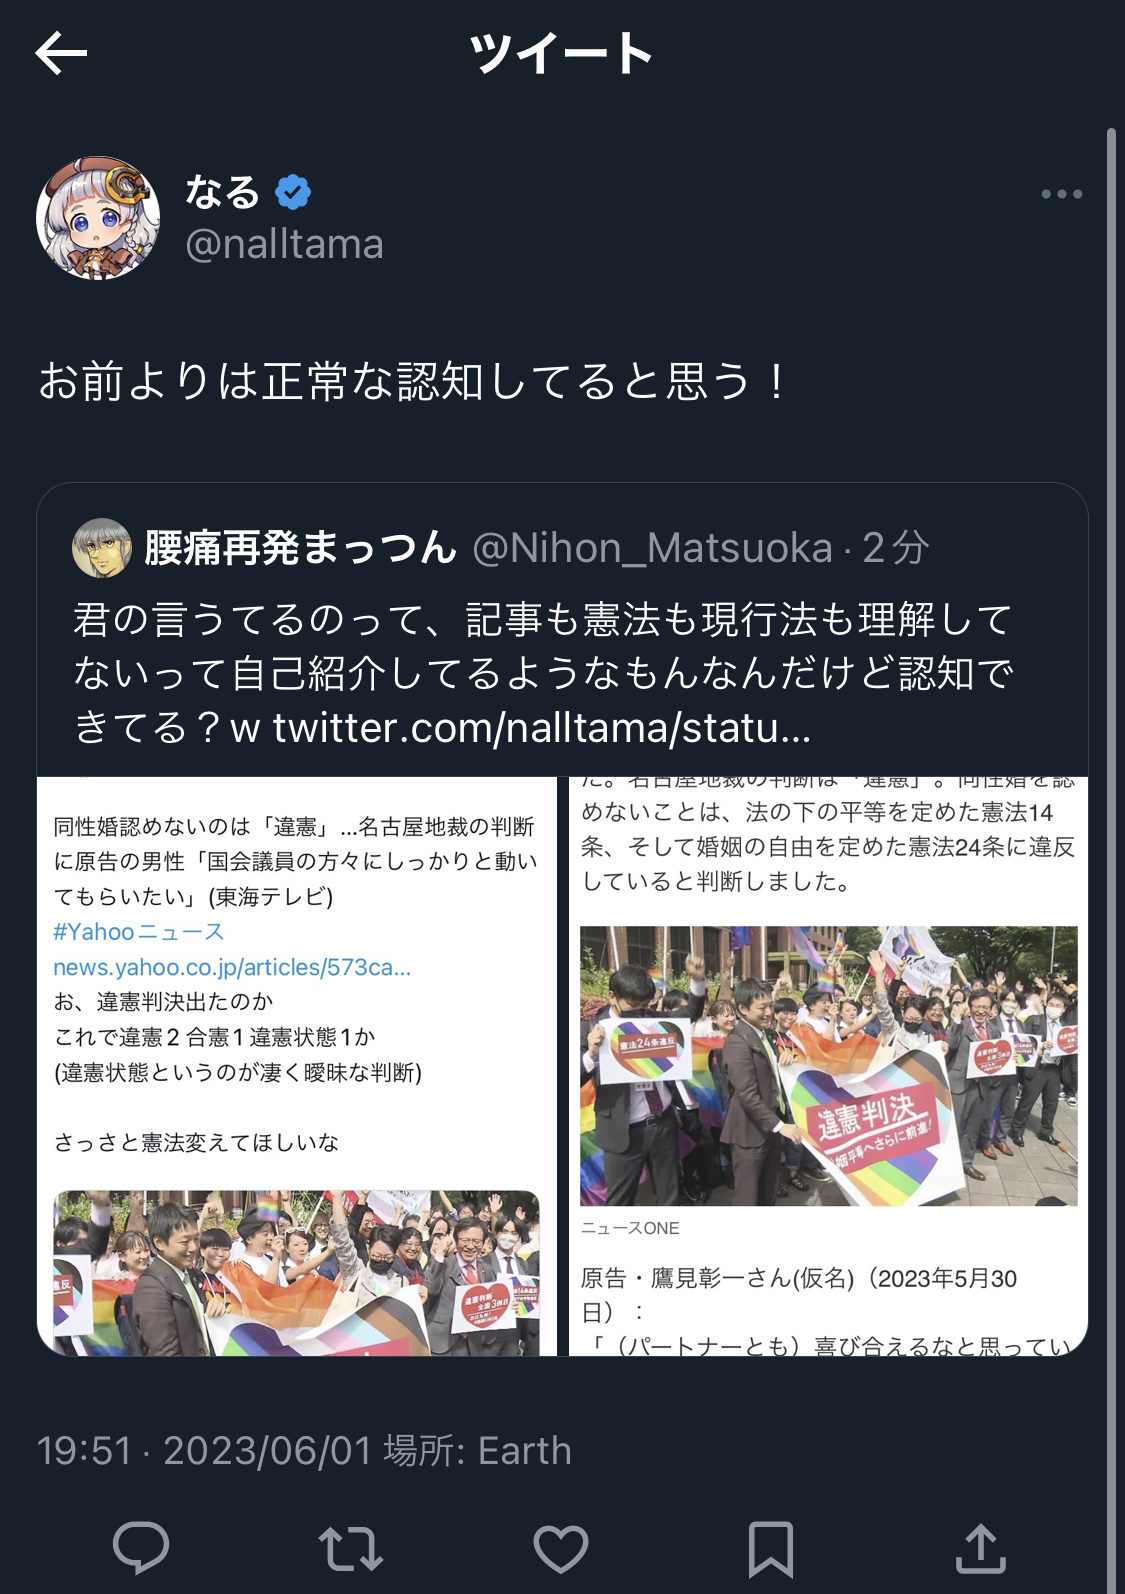Open the left screenshot image in quoted tweet
The width and height of the screenshot is (1125, 1594).
(x=297, y=1066)
